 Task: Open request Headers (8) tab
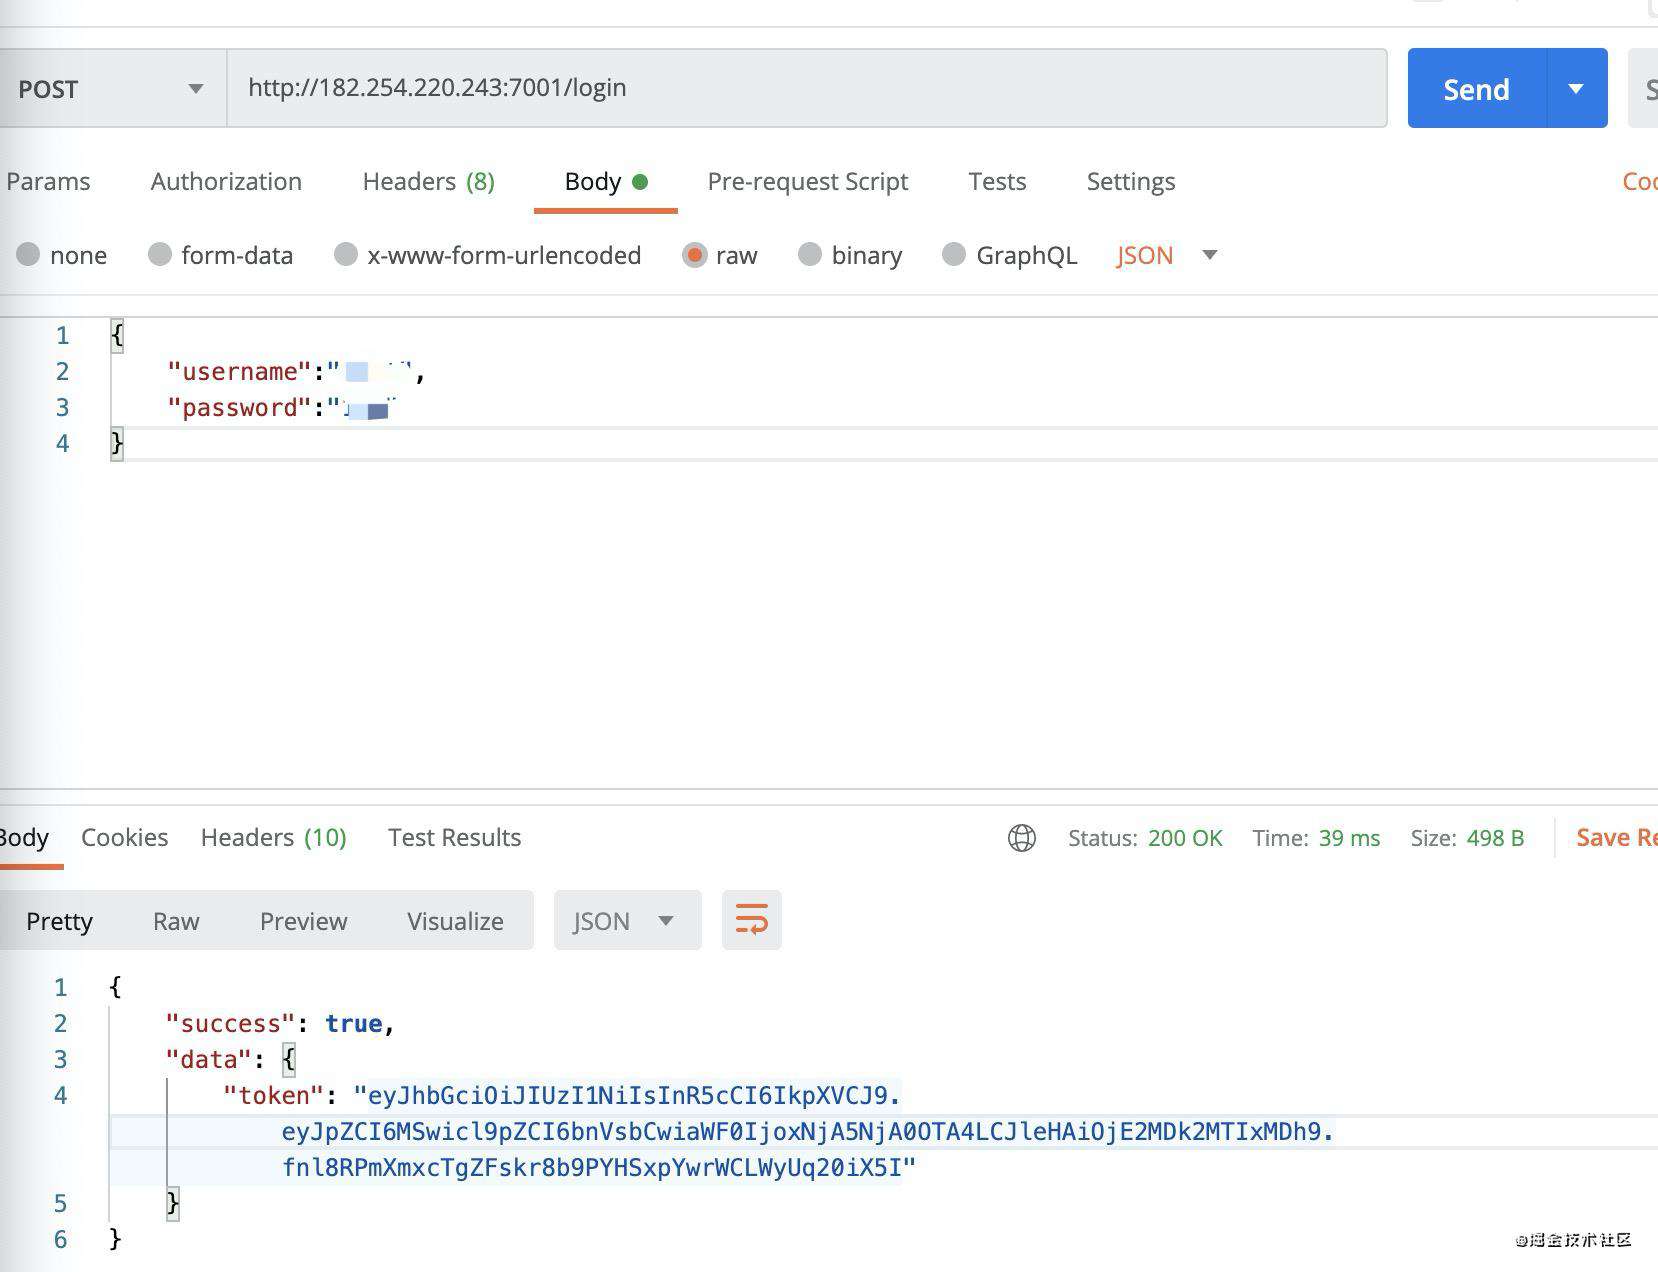429,181
